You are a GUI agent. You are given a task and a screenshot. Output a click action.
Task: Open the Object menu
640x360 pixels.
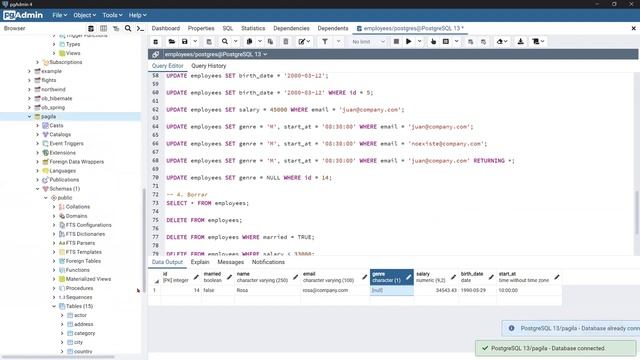[84, 15]
